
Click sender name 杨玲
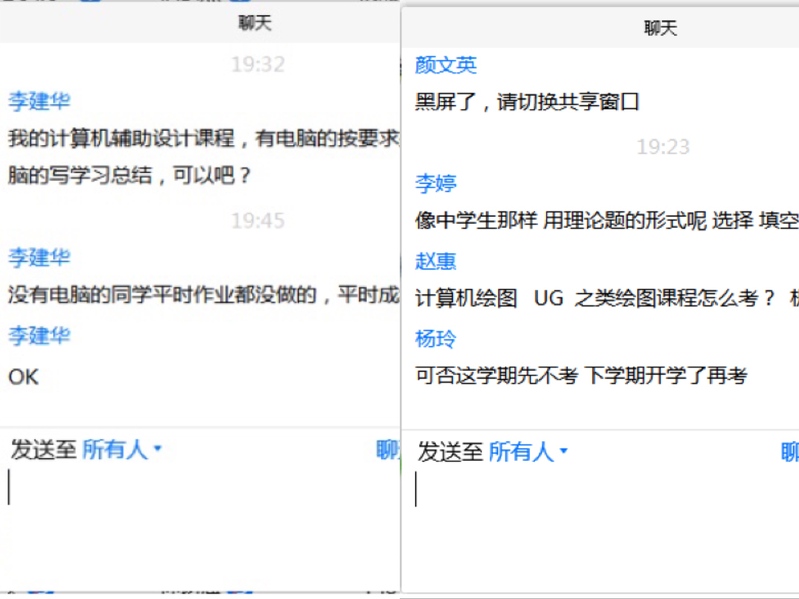[x=436, y=339]
